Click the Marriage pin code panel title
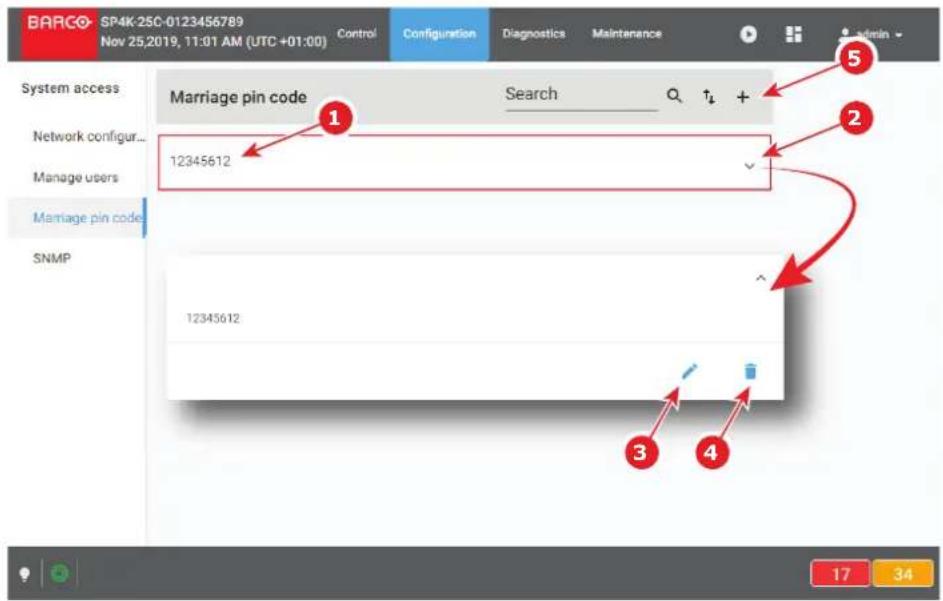 tap(238, 97)
